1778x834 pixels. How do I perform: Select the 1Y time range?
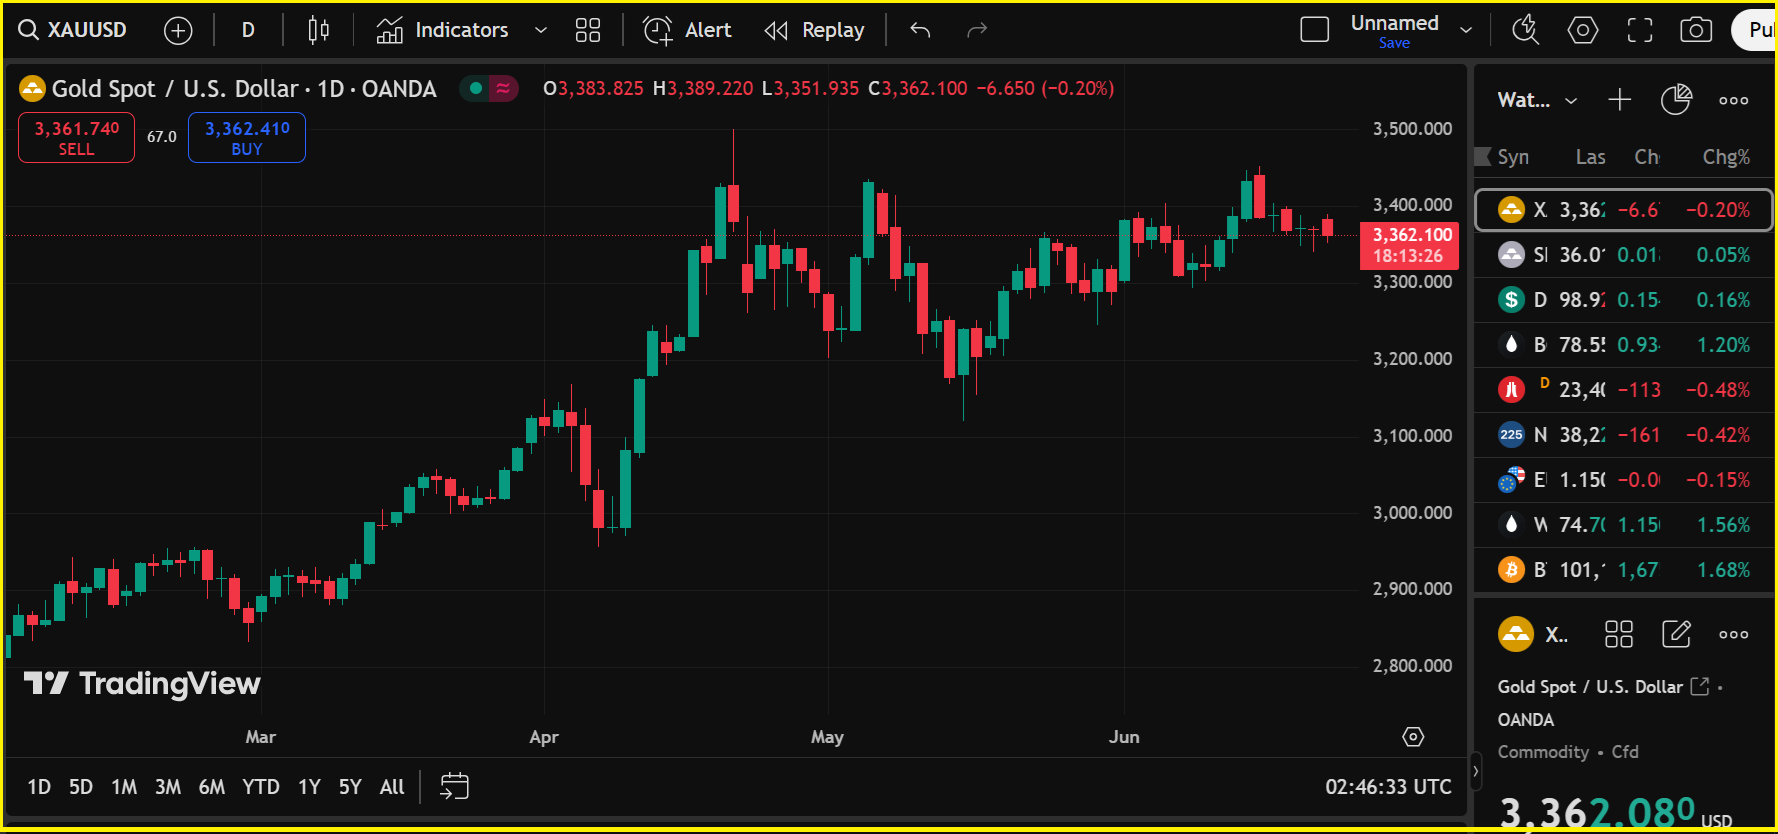click(x=309, y=787)
